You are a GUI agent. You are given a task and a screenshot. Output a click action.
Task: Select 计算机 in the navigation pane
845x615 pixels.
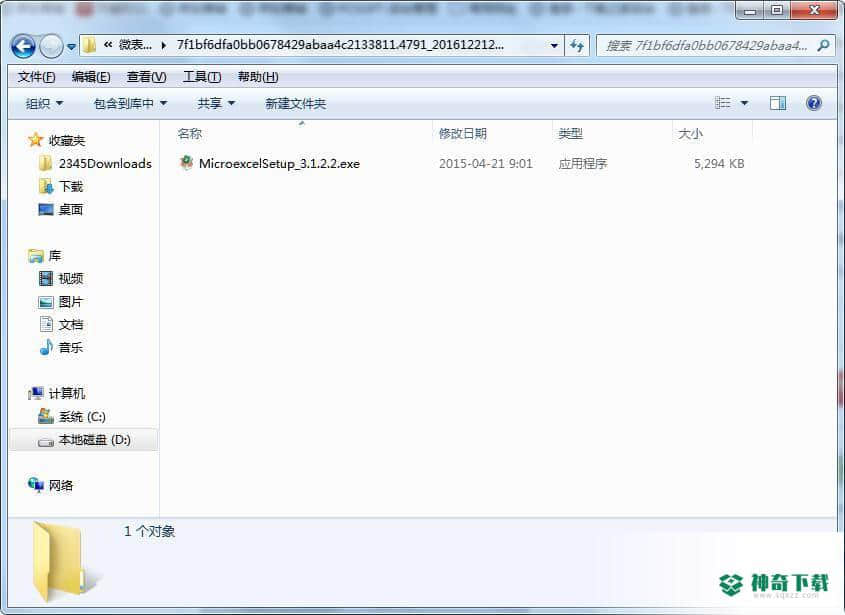pos(67,393)
